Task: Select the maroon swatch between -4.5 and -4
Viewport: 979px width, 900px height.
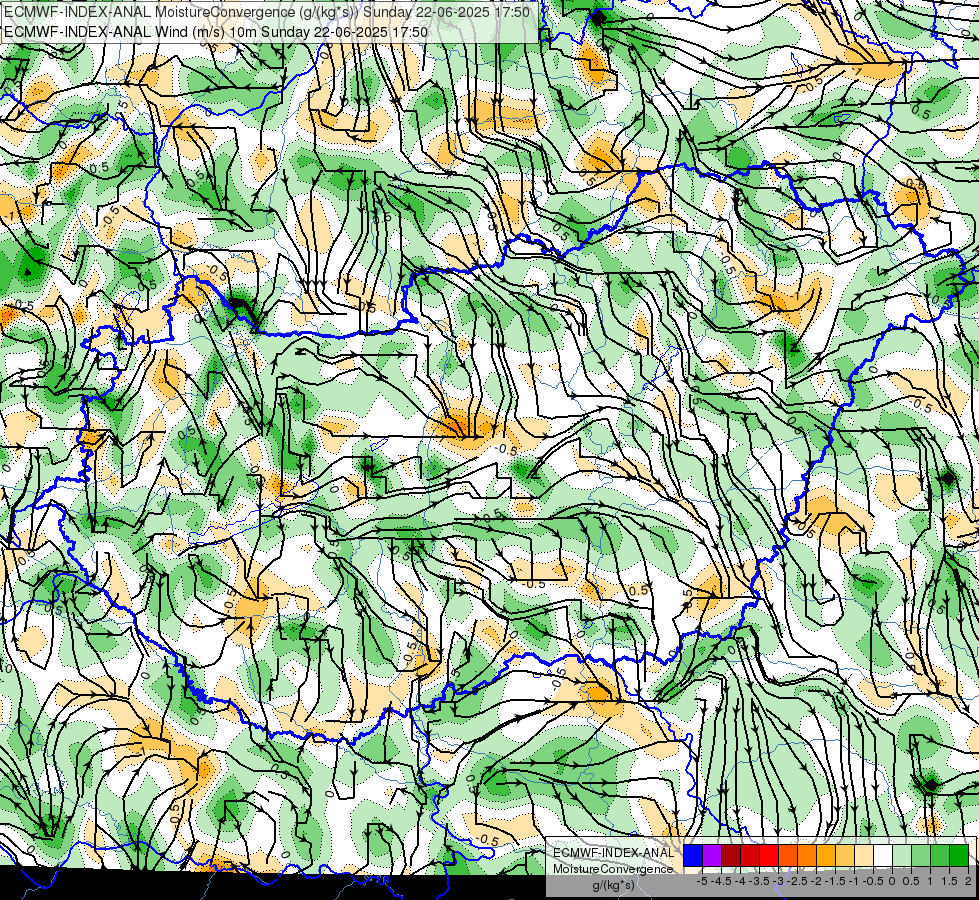Action: (x=731, y=855)
